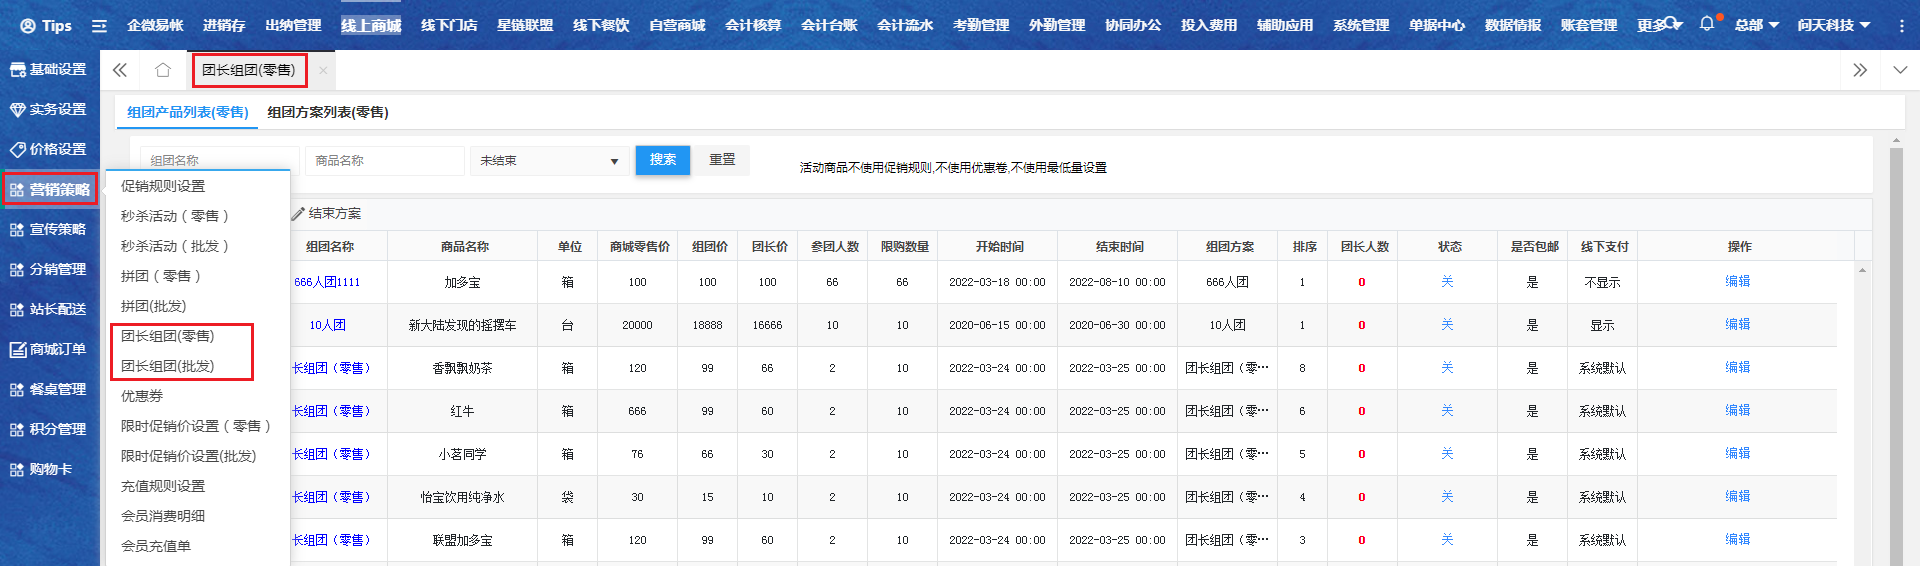Expand the 问天科技 account dropdown
This screenshot has width=1920, height=566.
[x=1833, y=25]
